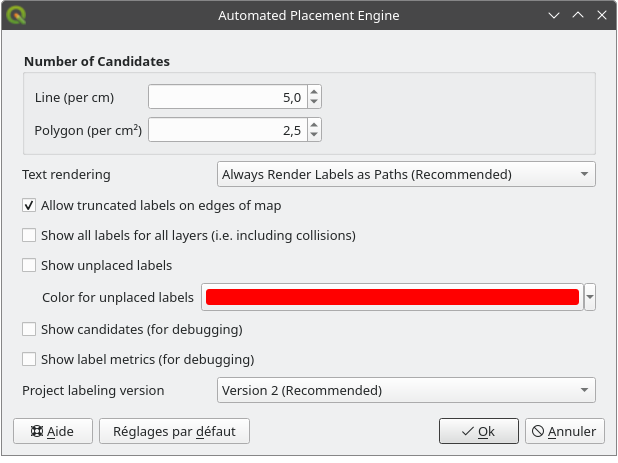Image resolution: width=618 pixels, height=463 pixels.
Task: Enable Show candidates (for debugging)
Action: (29, 329)
